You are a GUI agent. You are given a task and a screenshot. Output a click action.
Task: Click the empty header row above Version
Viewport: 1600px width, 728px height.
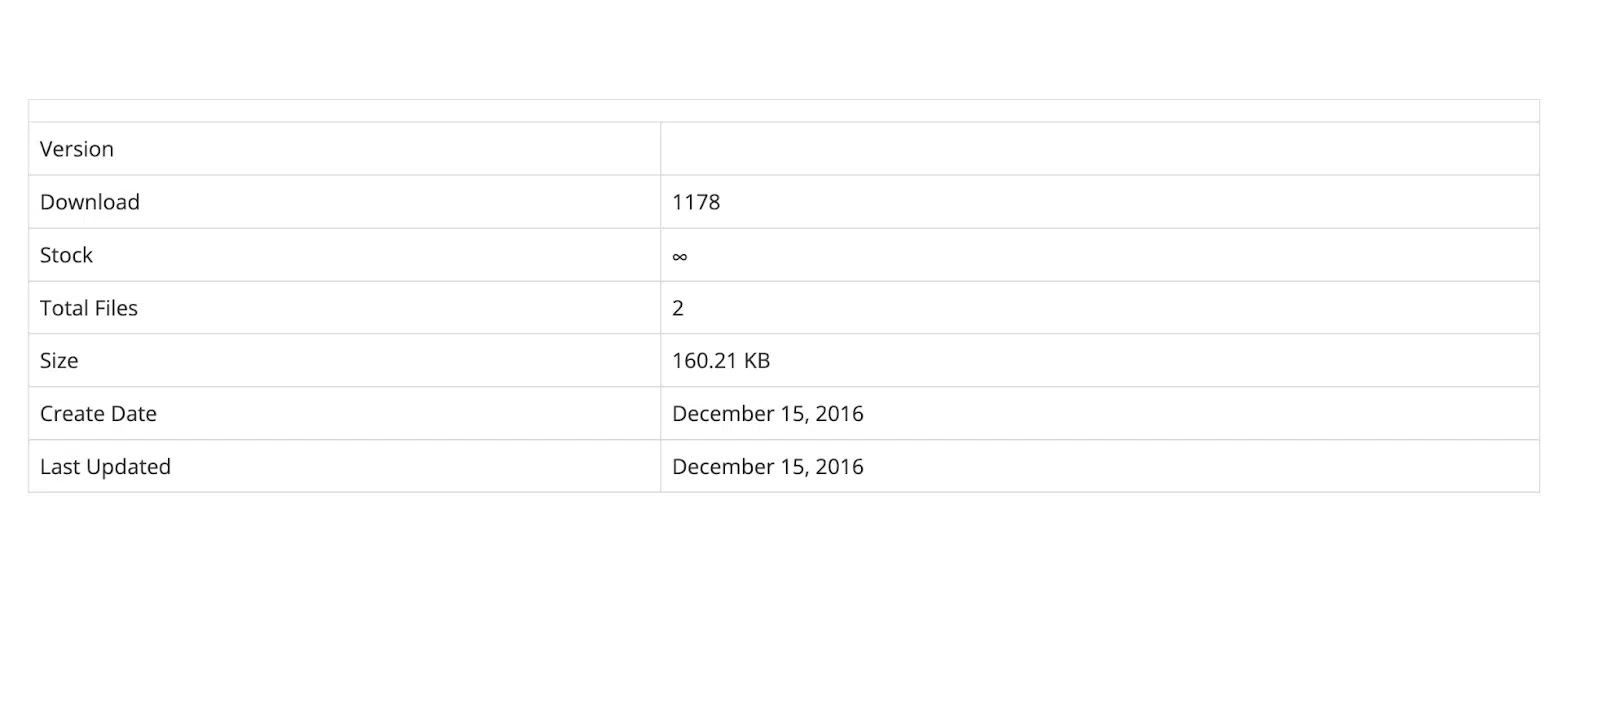click(x=784, y=111)
